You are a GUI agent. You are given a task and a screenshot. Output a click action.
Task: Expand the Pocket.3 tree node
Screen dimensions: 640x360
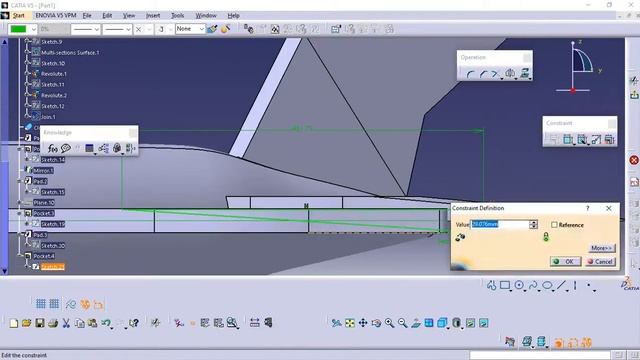click(19, 213)
